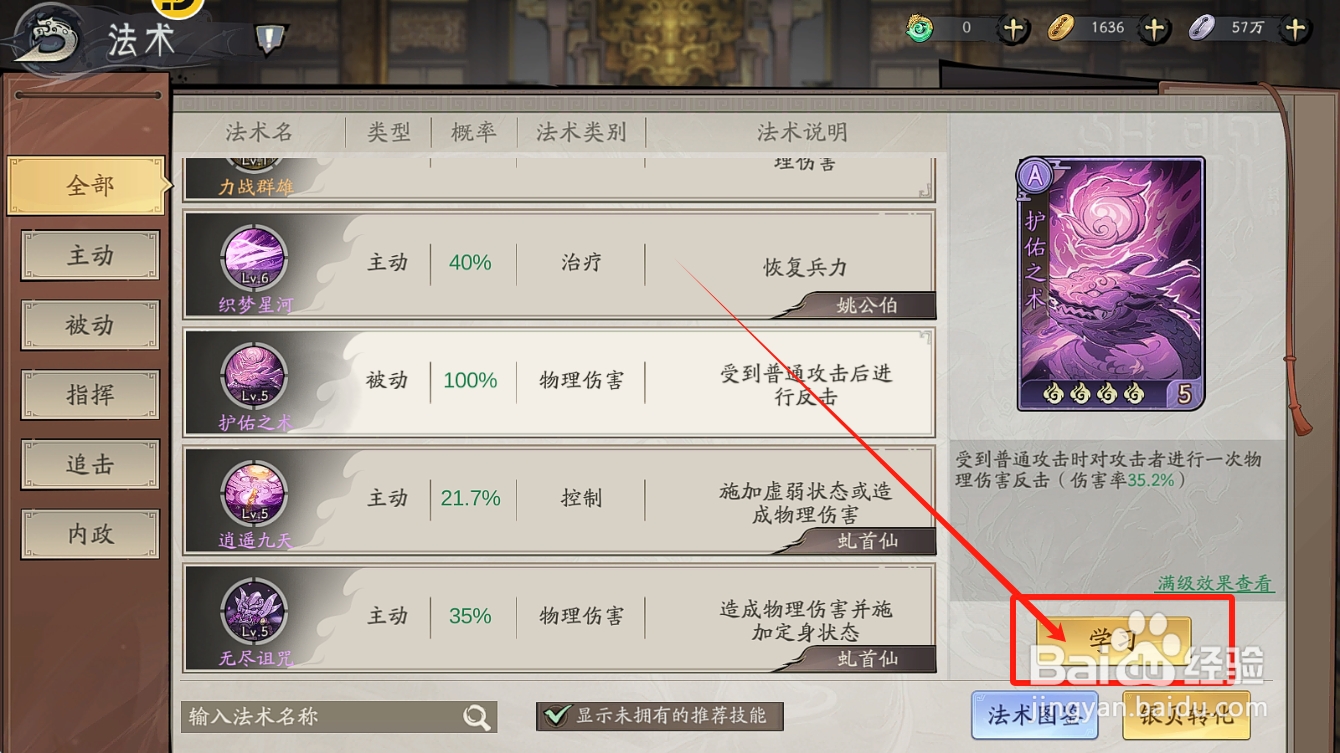
Task: Switch to the 全部 tab
Action: [x=87, y=186]
